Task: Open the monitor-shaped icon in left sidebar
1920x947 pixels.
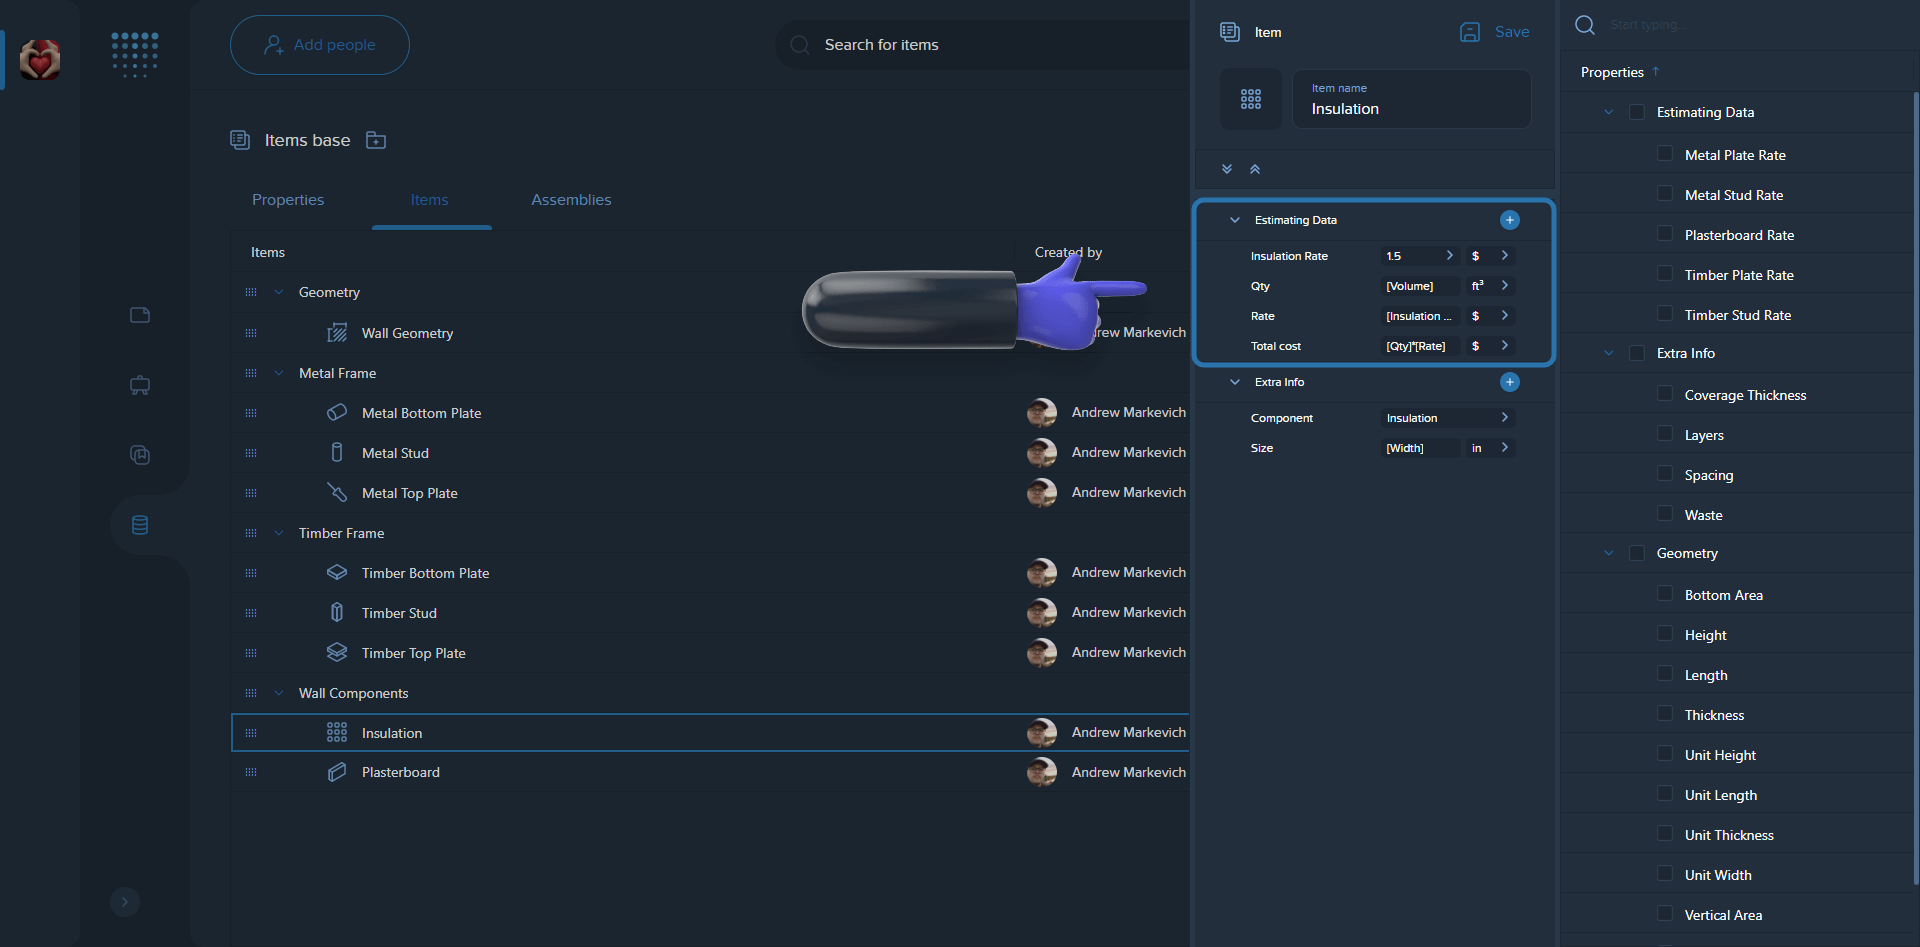Action: click(x=140, y=385)
